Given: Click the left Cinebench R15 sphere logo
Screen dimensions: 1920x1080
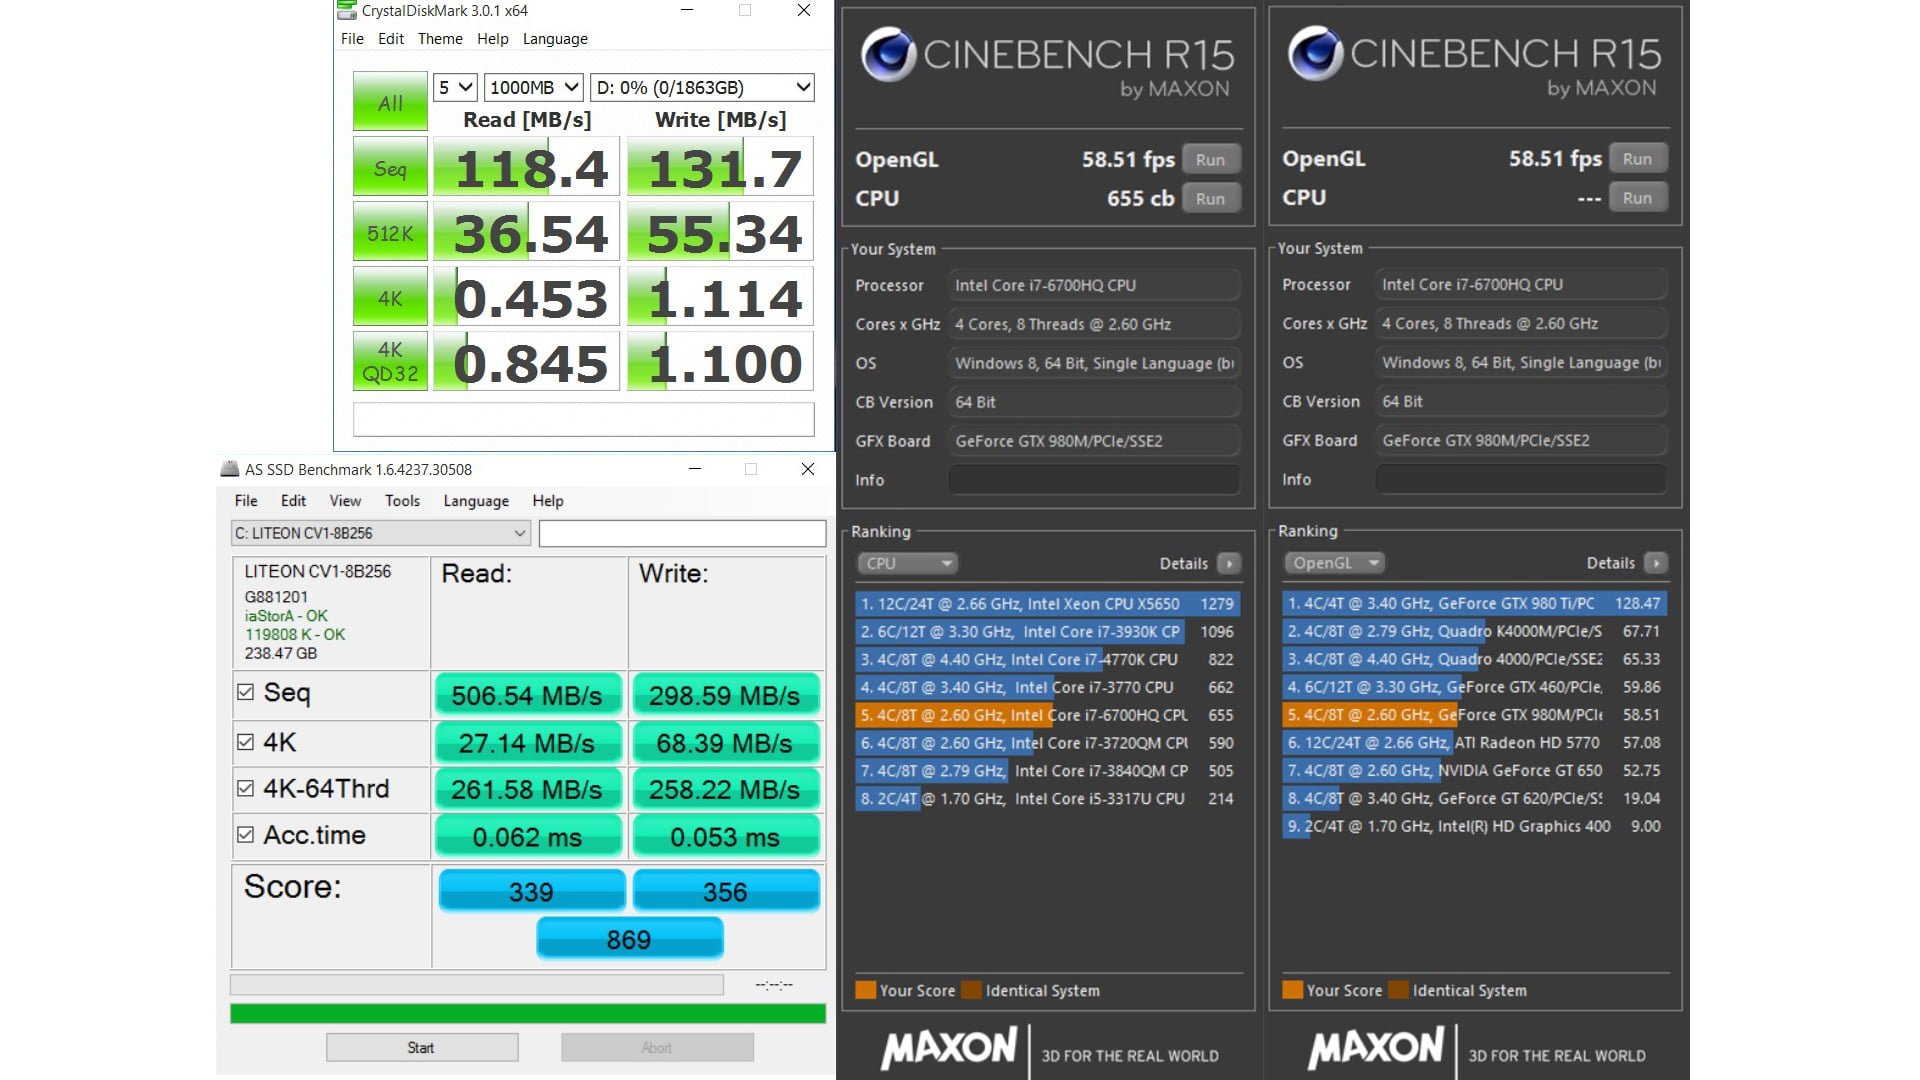Looking at the screenshot, I should pyautogui.click(x=888, y=54).
